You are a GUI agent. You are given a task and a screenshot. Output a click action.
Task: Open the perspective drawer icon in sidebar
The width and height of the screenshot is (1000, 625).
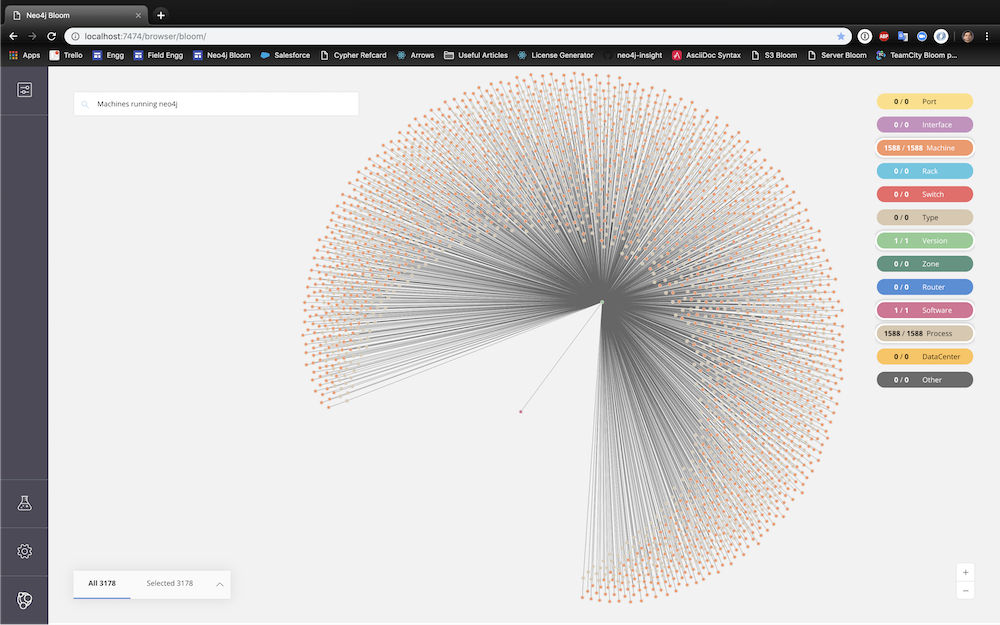click(24, 90)
